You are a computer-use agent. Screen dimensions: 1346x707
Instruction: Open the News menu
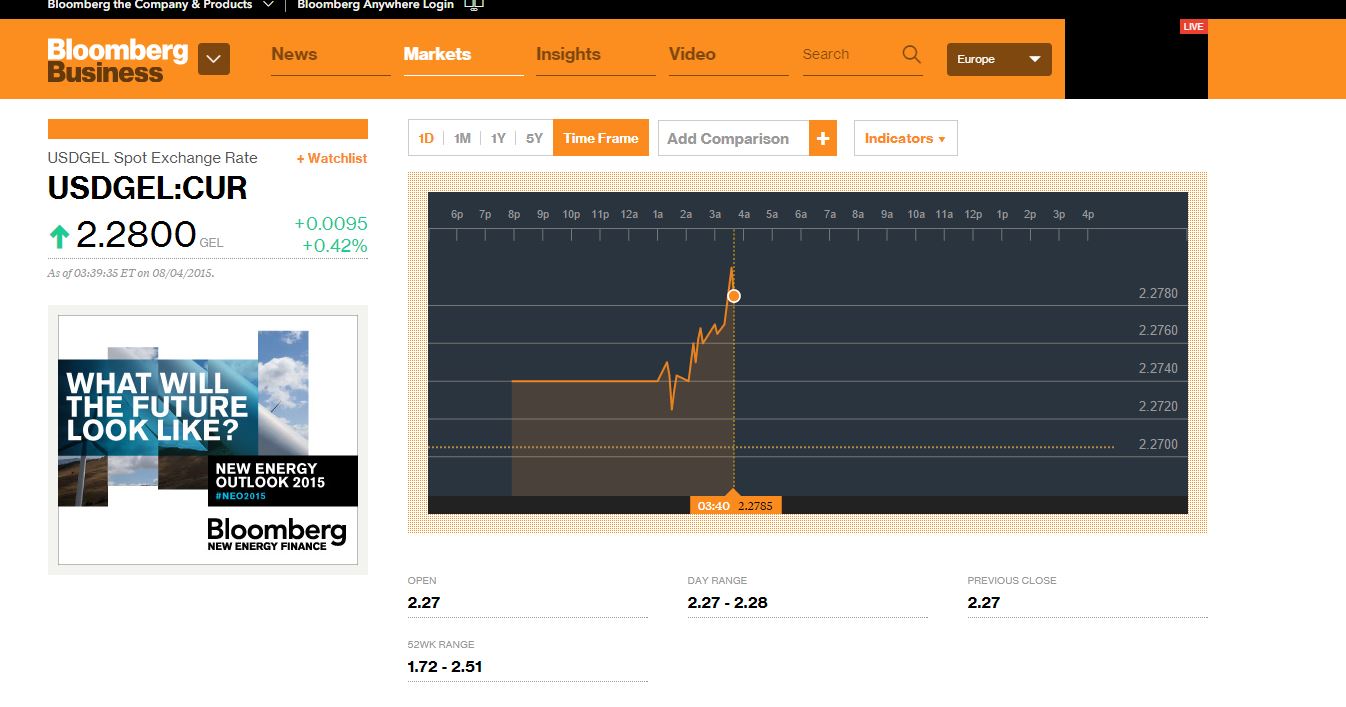pyautogui.click(x=294, y=54)
